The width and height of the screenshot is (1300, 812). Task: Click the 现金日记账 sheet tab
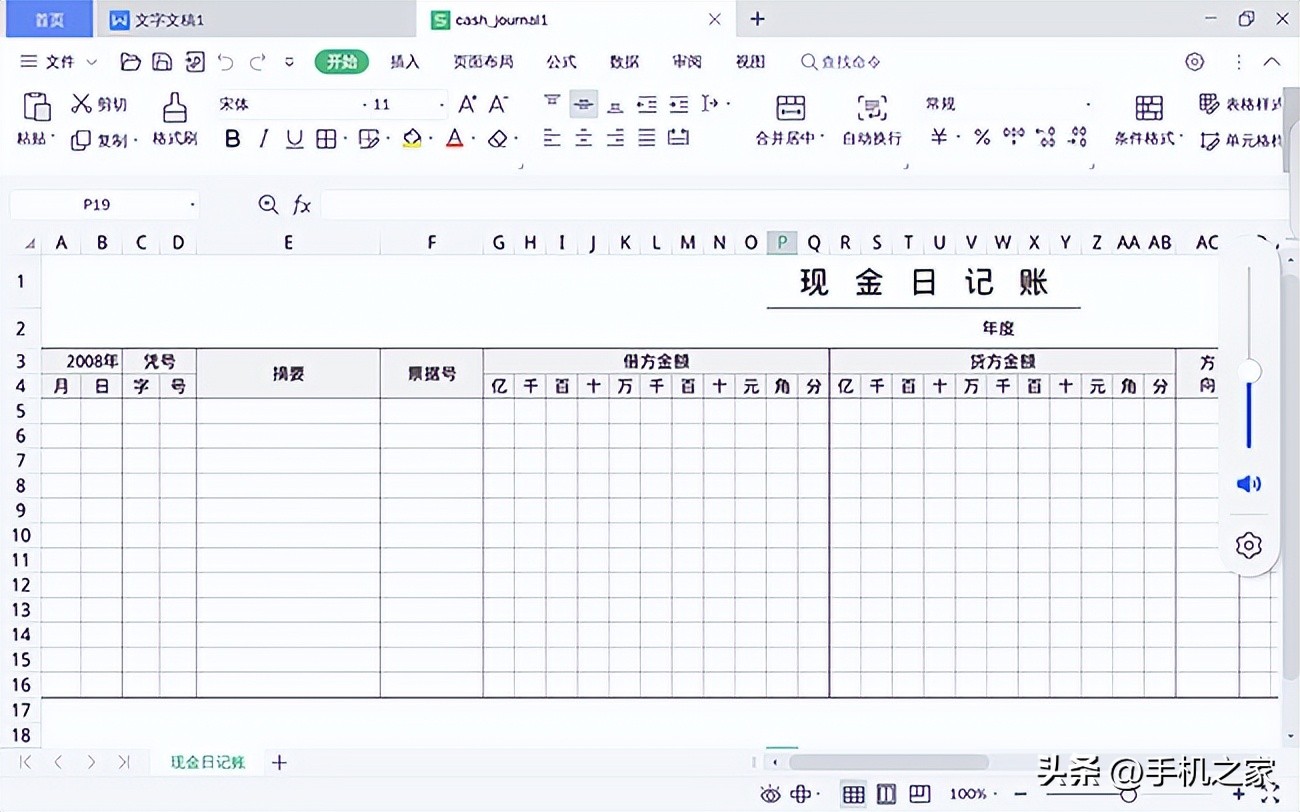click(207, 762)
